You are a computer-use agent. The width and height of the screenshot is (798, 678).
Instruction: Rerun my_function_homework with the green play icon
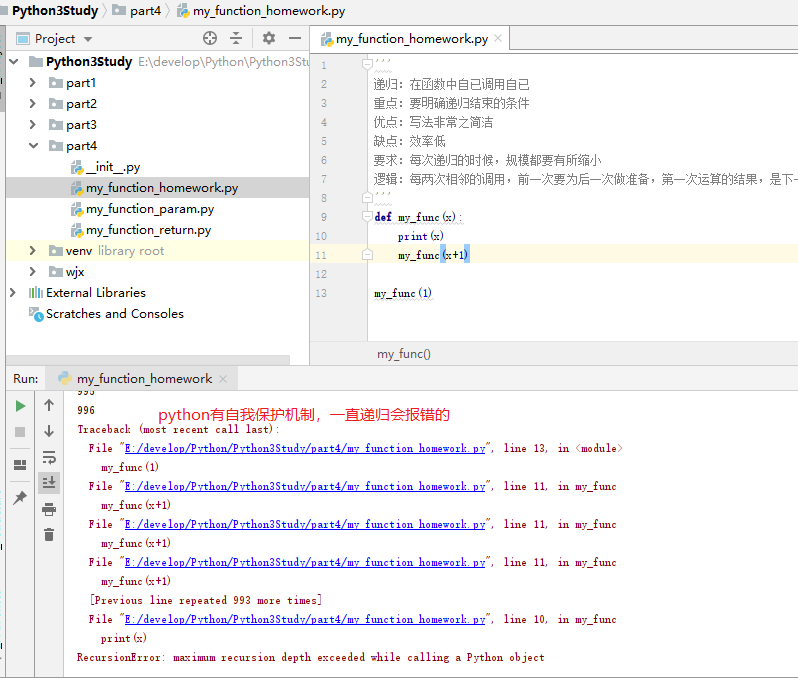20,406
